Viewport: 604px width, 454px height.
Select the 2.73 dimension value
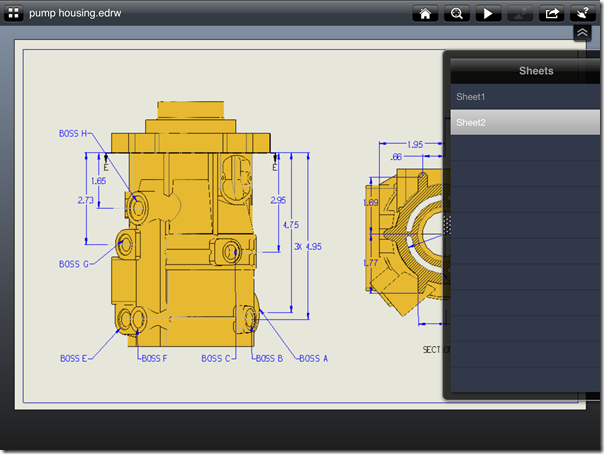point(86,200)
